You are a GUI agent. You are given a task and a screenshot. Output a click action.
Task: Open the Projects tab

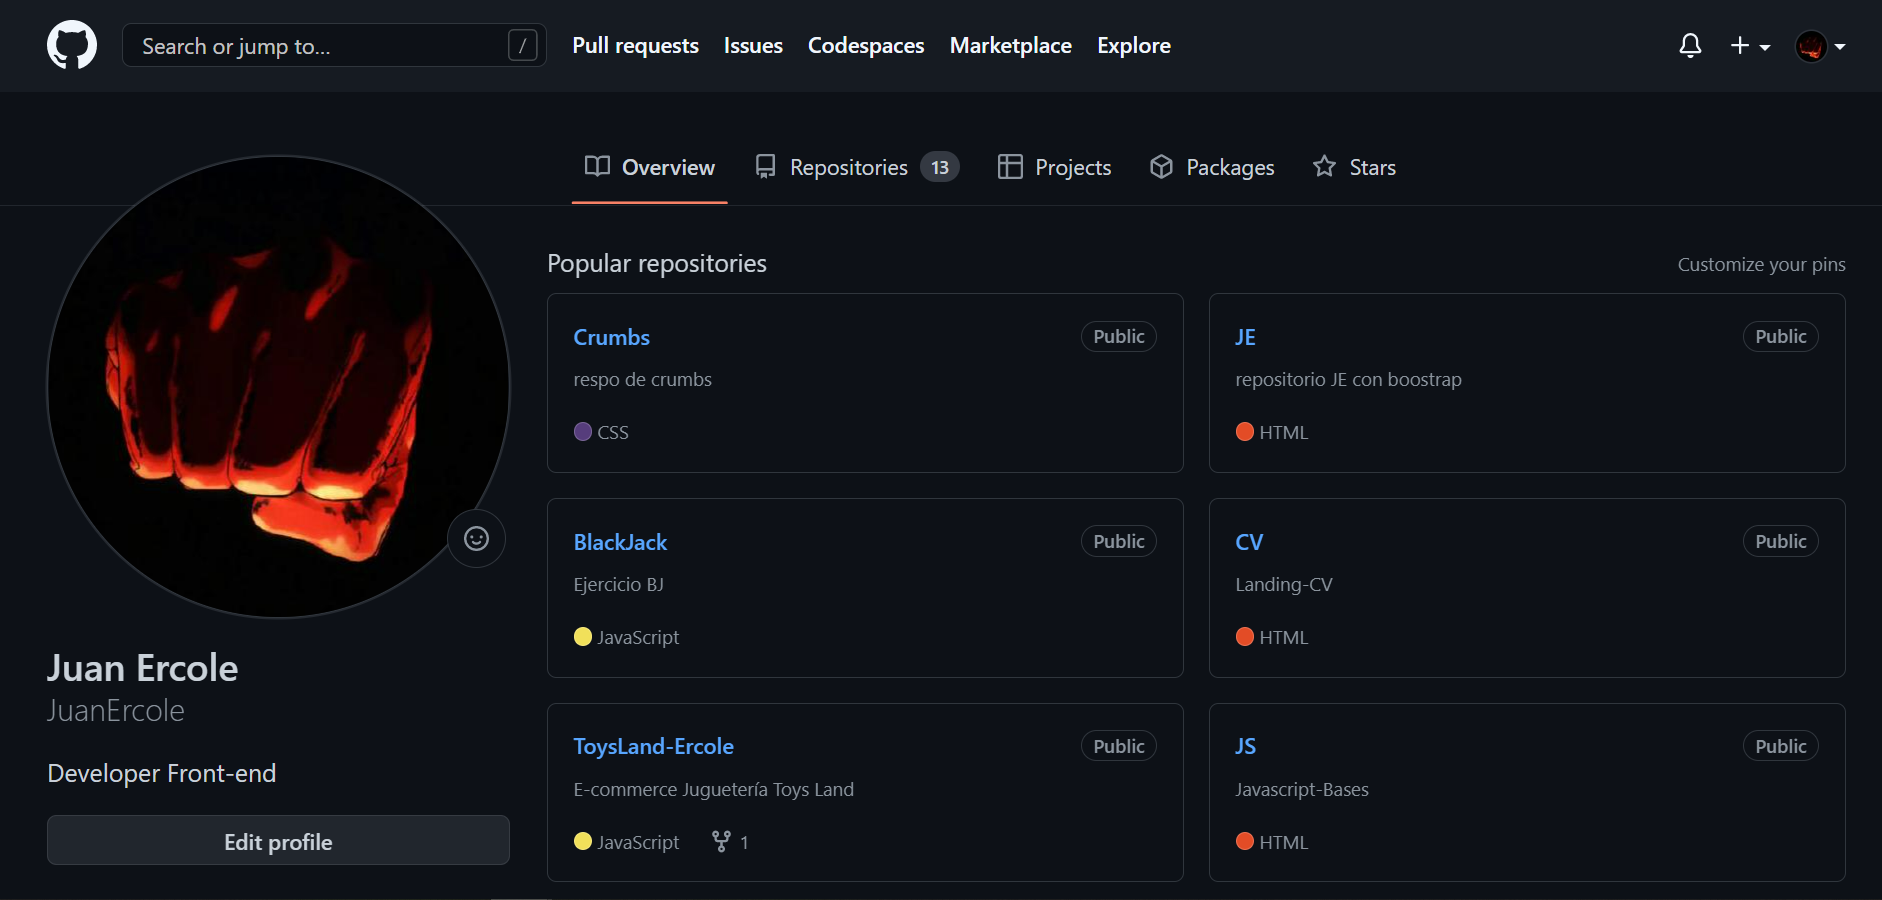coord(1054,167)
